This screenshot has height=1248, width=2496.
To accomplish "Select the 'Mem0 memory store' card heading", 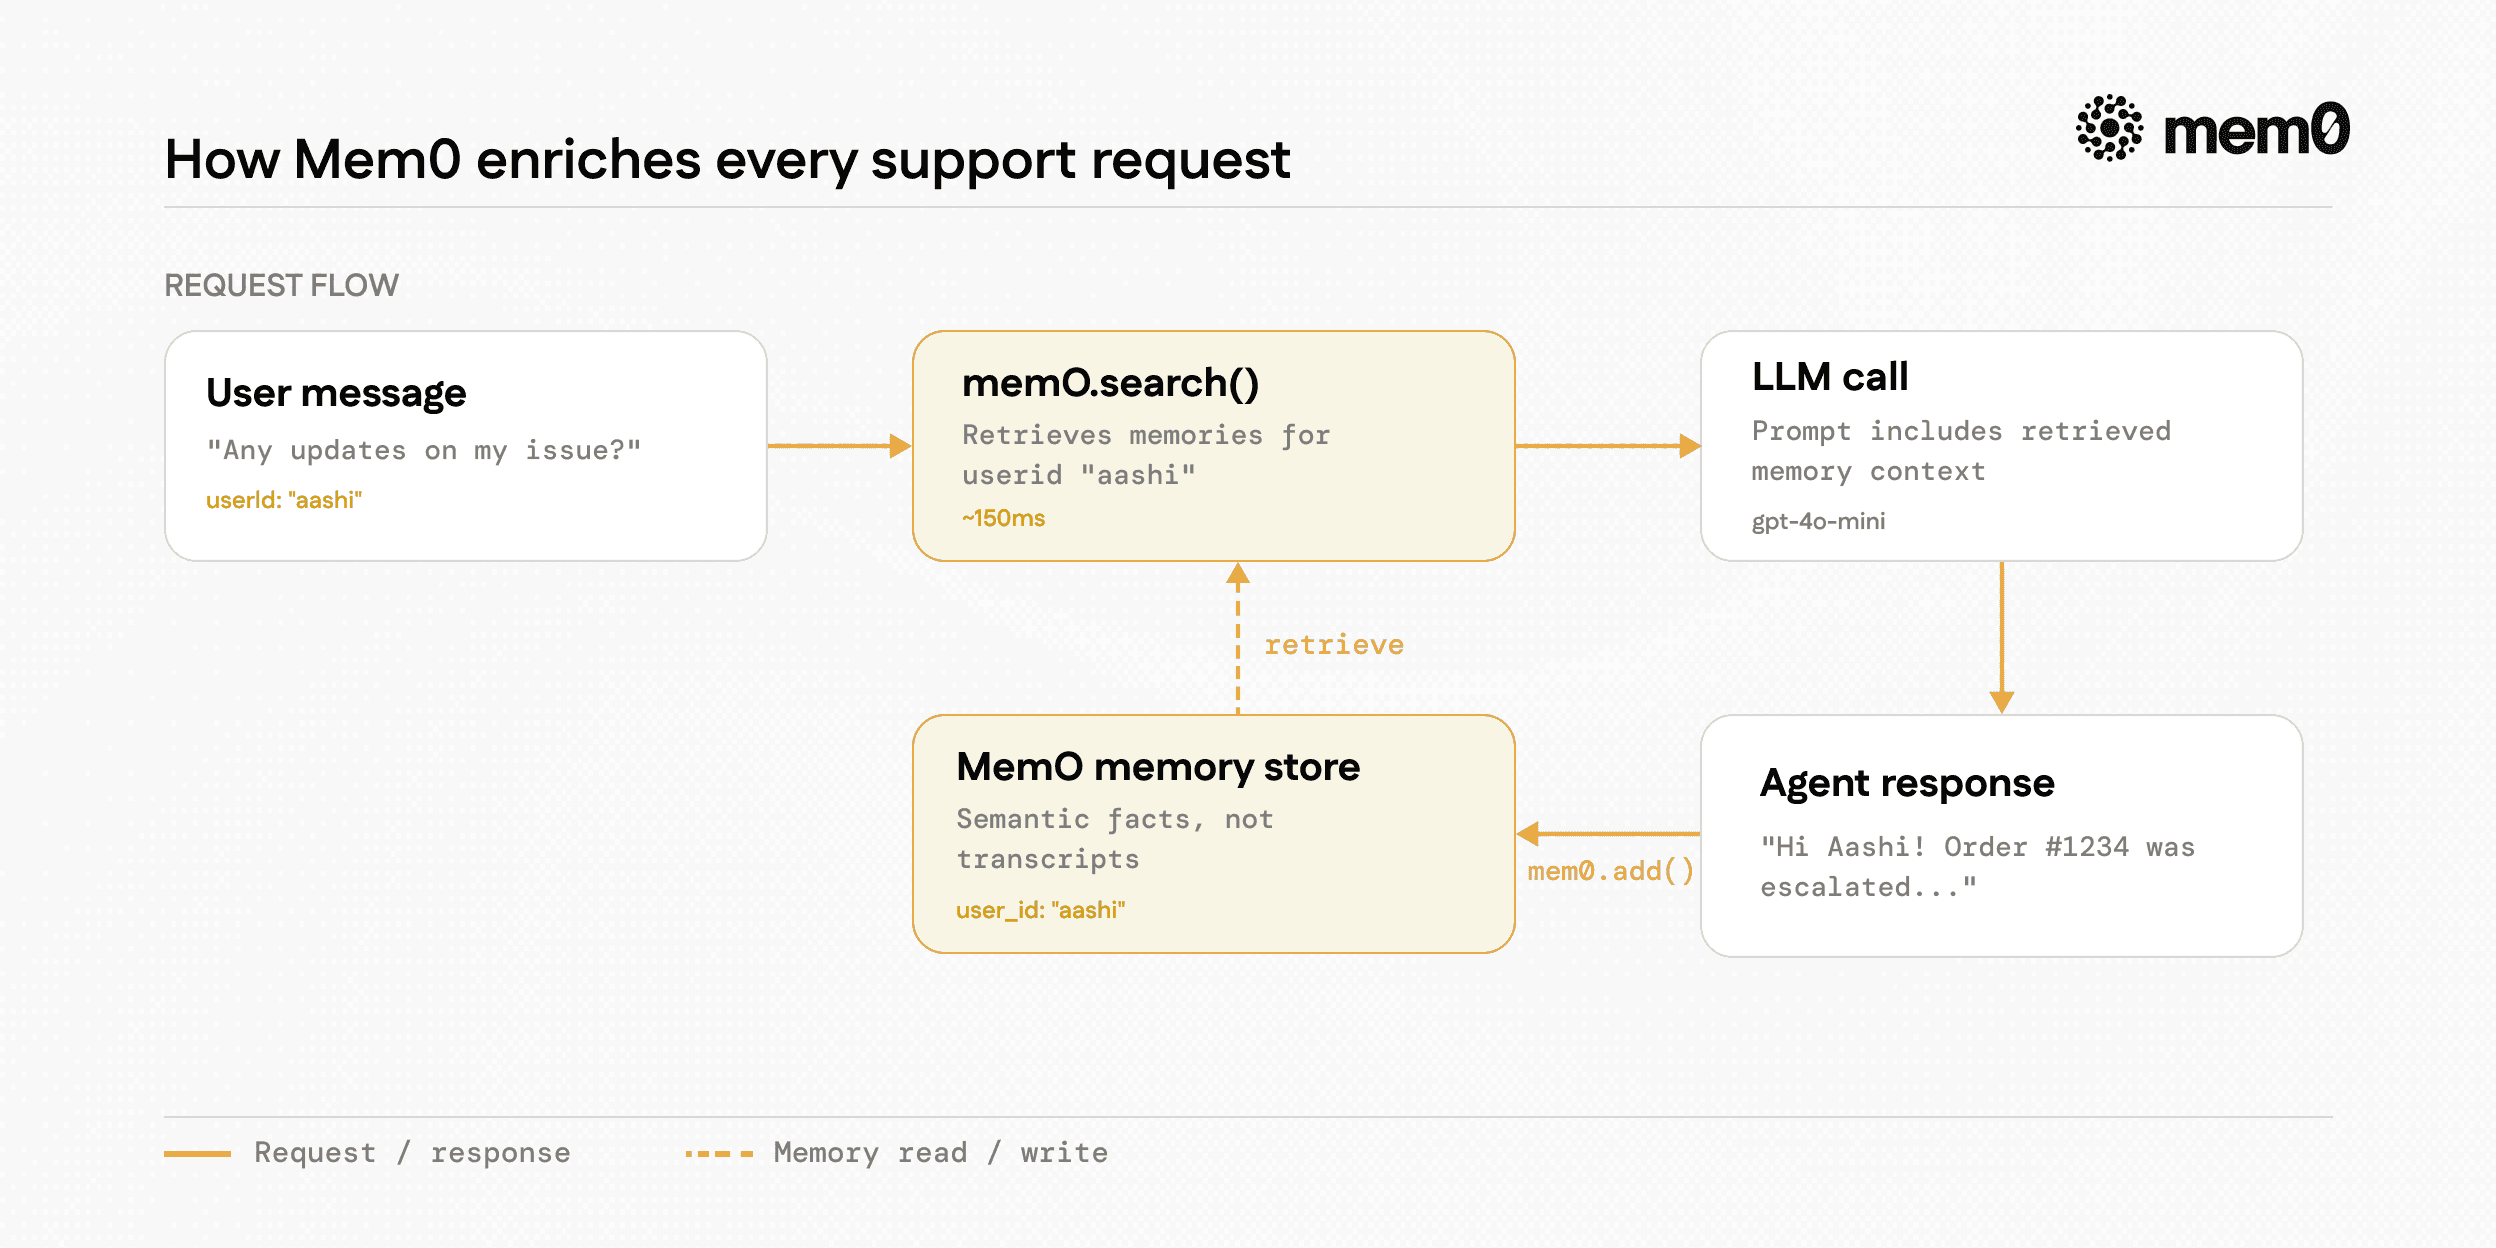I will 1158,767.
